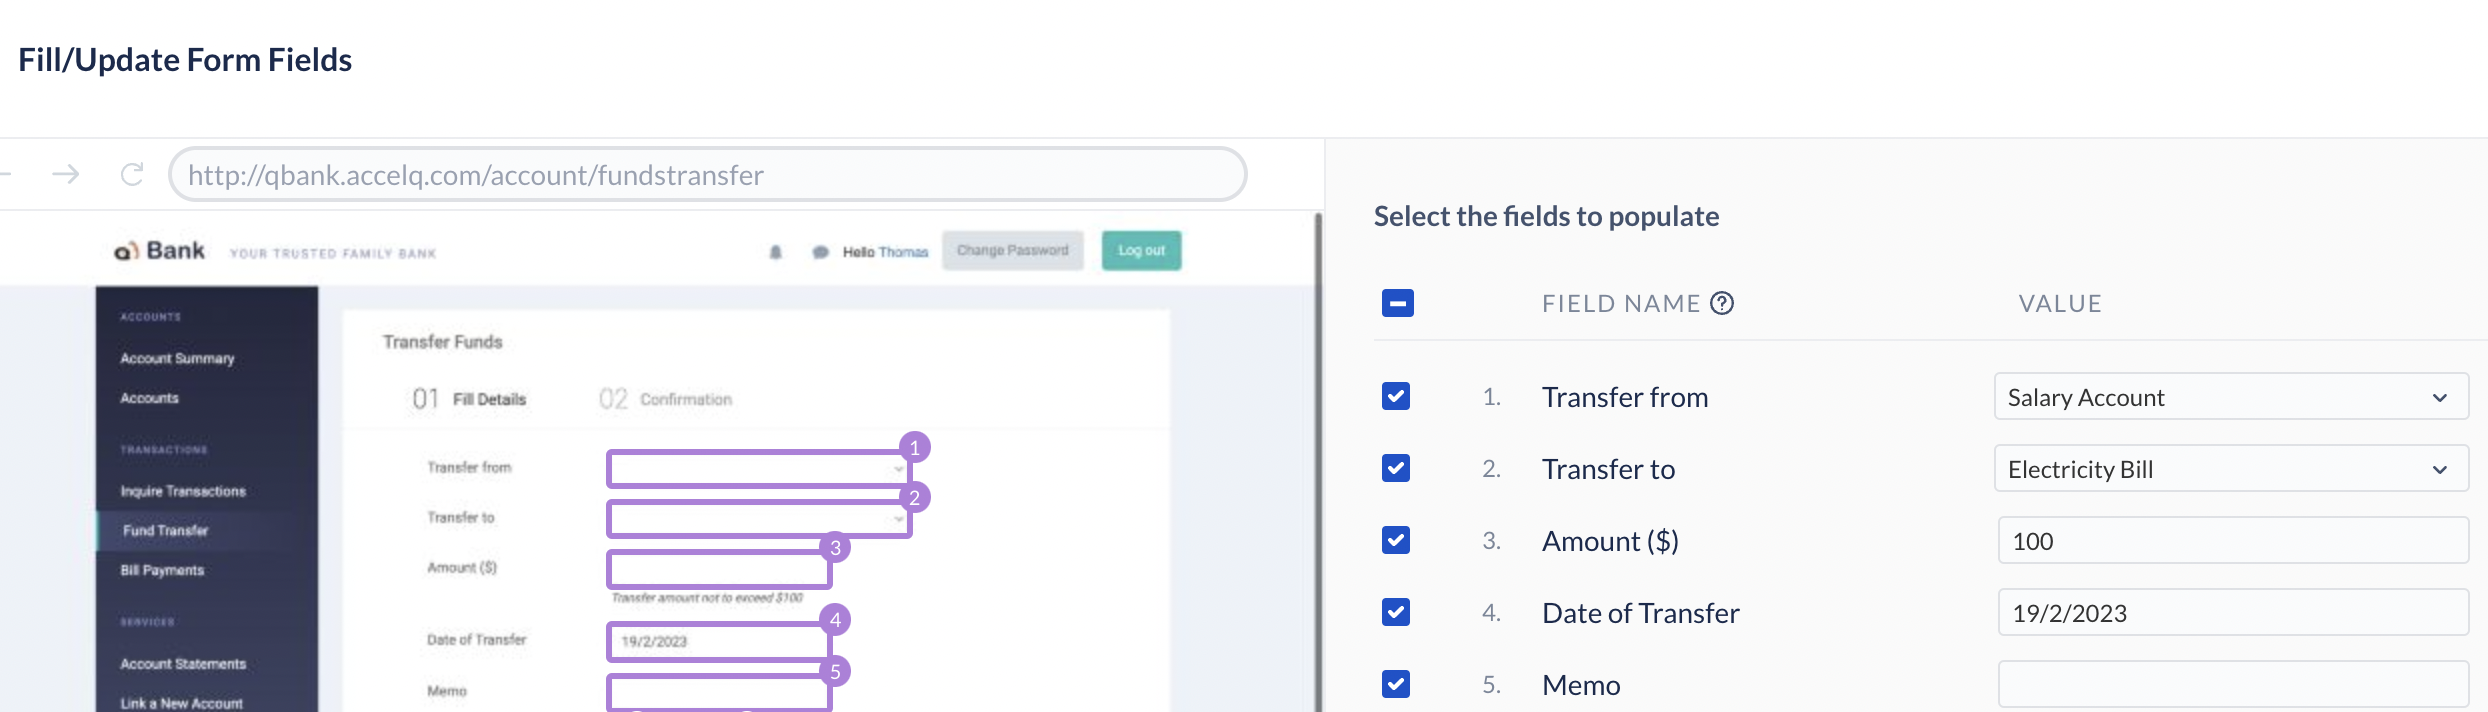Image resolution: width=2488 pixels, height=712 pixels.
Task: Open Inquire Transactions in sidebar
Action: click(x=183, y=491)
